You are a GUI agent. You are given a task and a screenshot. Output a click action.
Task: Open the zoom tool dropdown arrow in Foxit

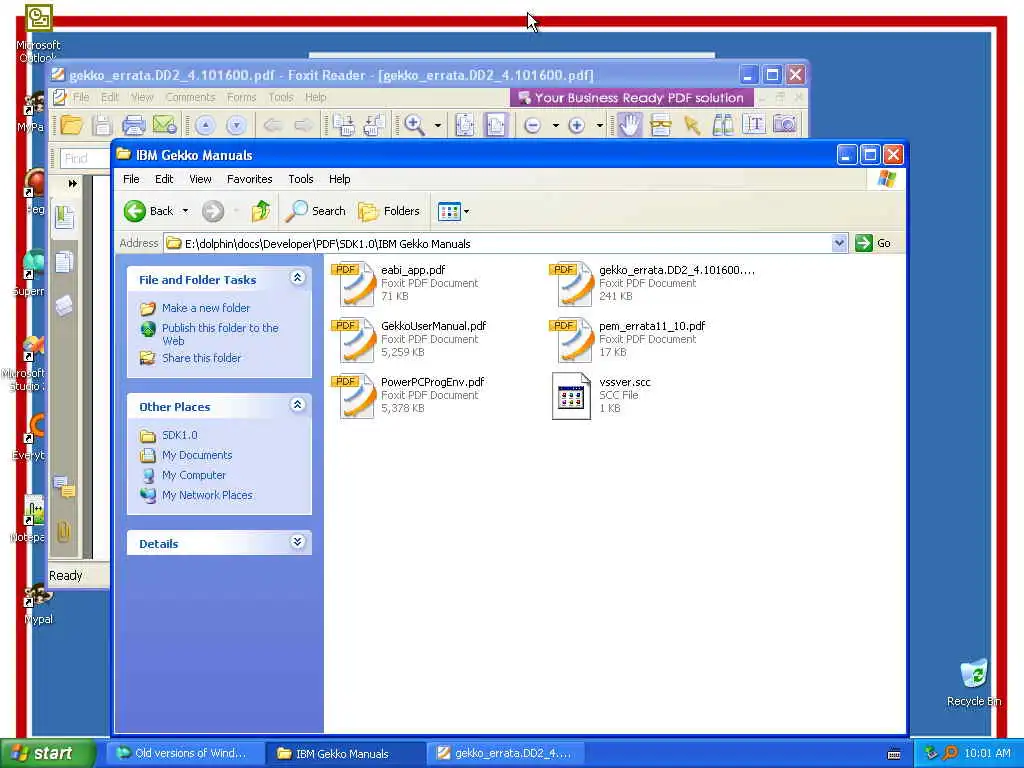438,125
